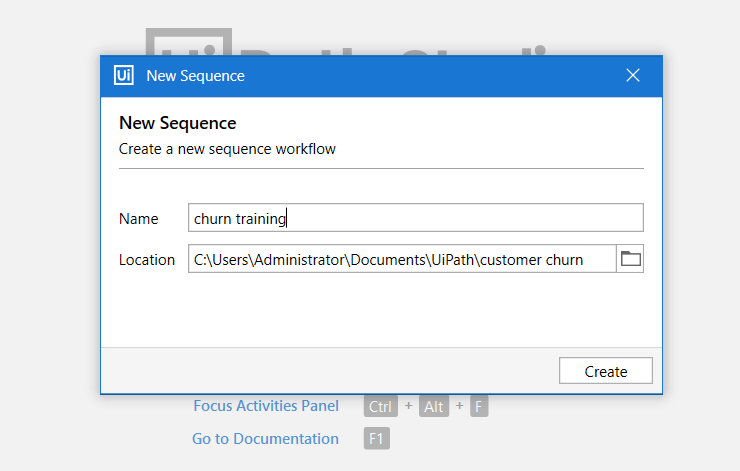This screenshot has width=740, height=471.
Task: Open the Go to Documentation link
Action: click(x=265, y=439)
